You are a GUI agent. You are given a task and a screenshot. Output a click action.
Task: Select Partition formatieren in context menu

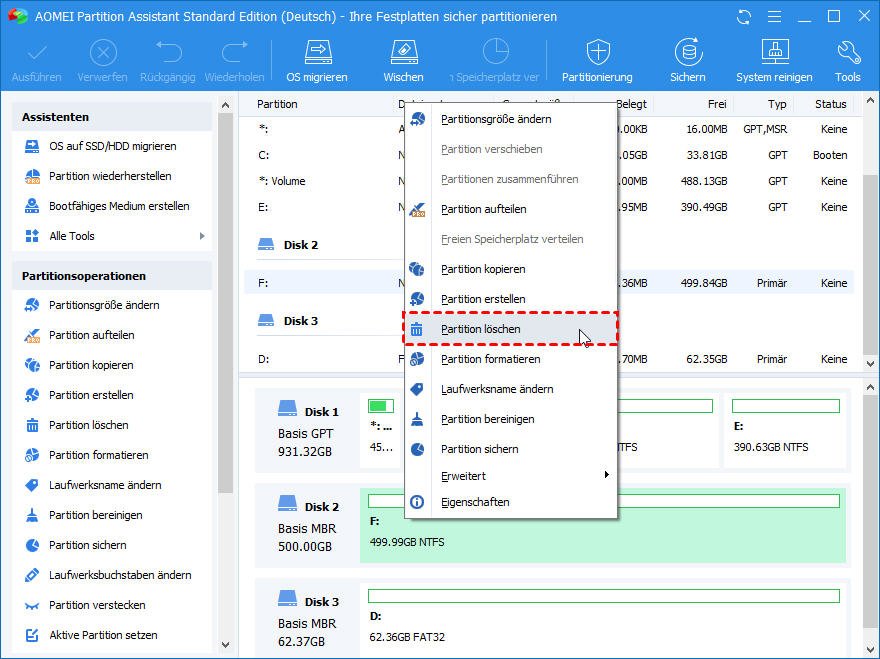pyautogui.click(x=490, y=359)
